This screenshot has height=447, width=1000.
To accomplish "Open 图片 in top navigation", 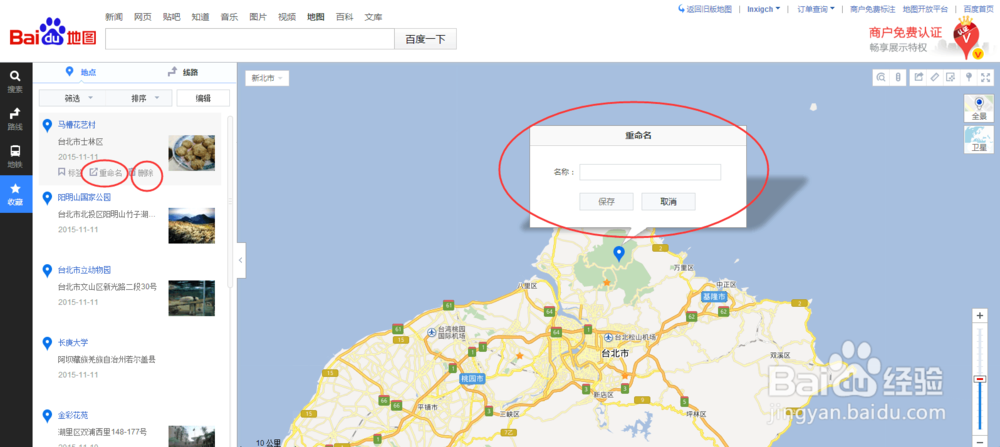I will pyautogui.click(x=258, y=17).
